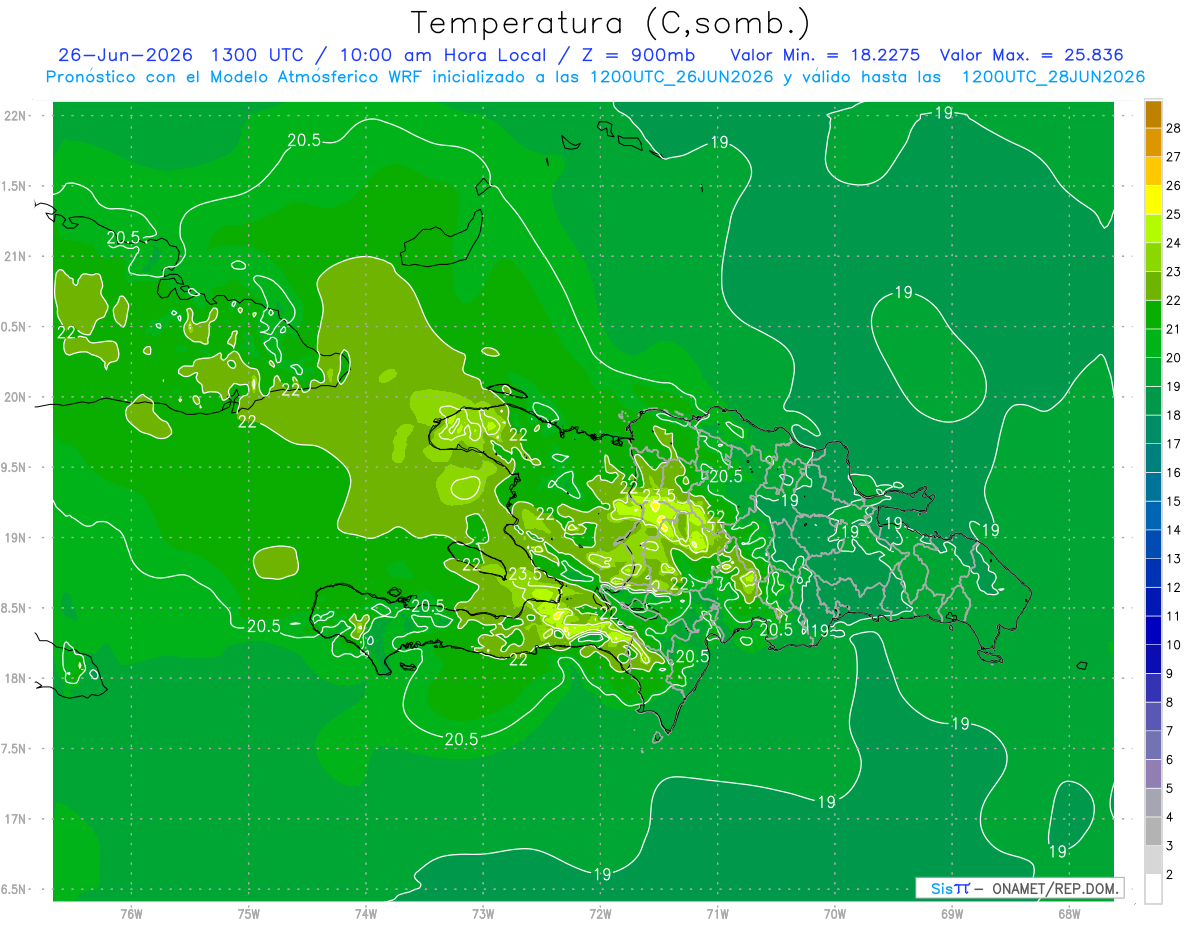This screenshot has width=1200, height=927.
Task: Click the lime legend swatch between 24 and 25
Action: click(x=1153, y=228)
